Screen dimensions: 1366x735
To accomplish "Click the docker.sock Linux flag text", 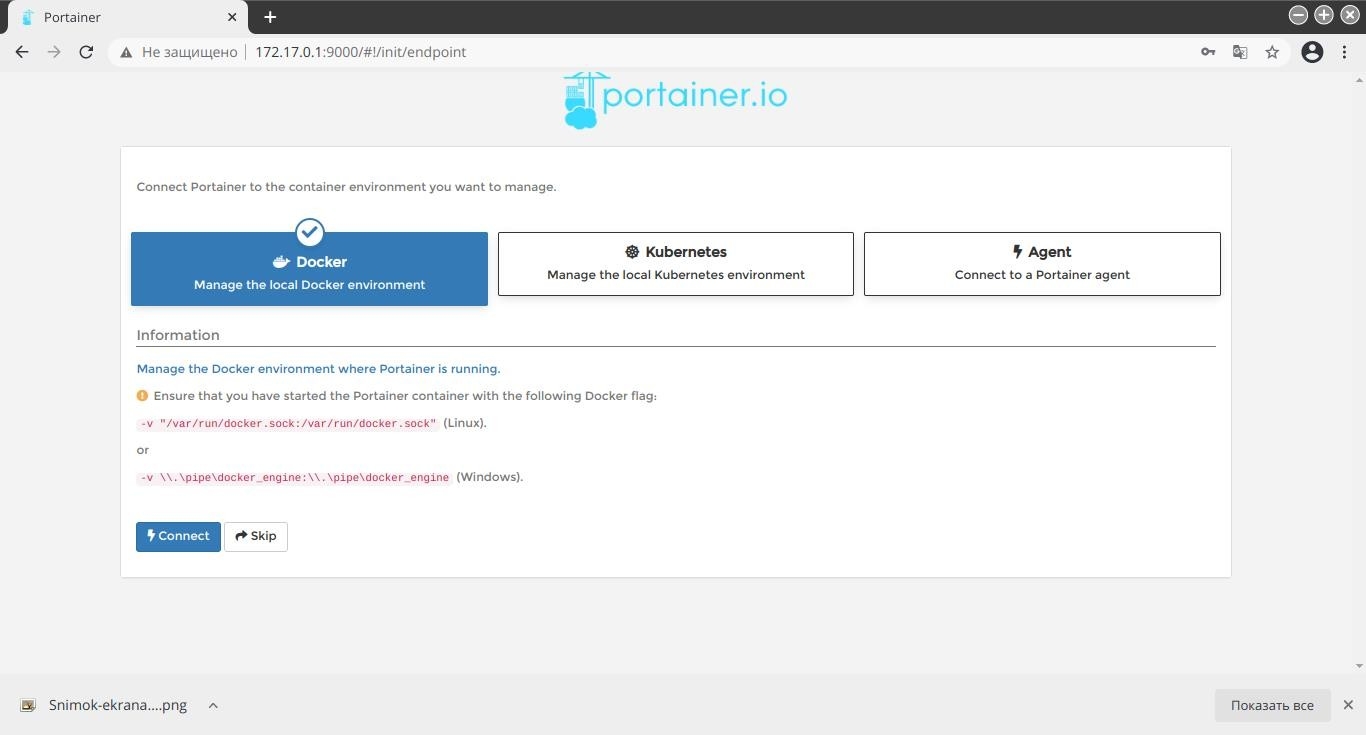I will (287, 424).
